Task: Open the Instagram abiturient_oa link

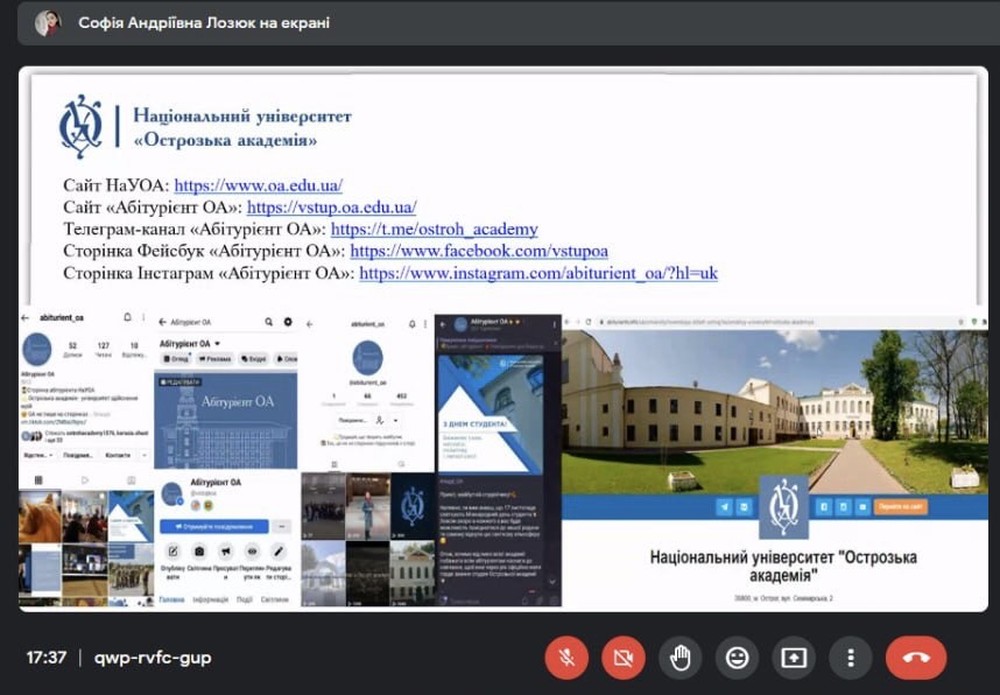Action: pos(538,273)
